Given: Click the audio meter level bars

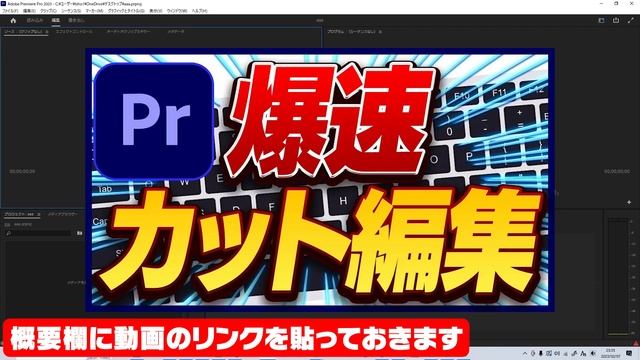Looking at the screenshot, I should tap(618, 276).
